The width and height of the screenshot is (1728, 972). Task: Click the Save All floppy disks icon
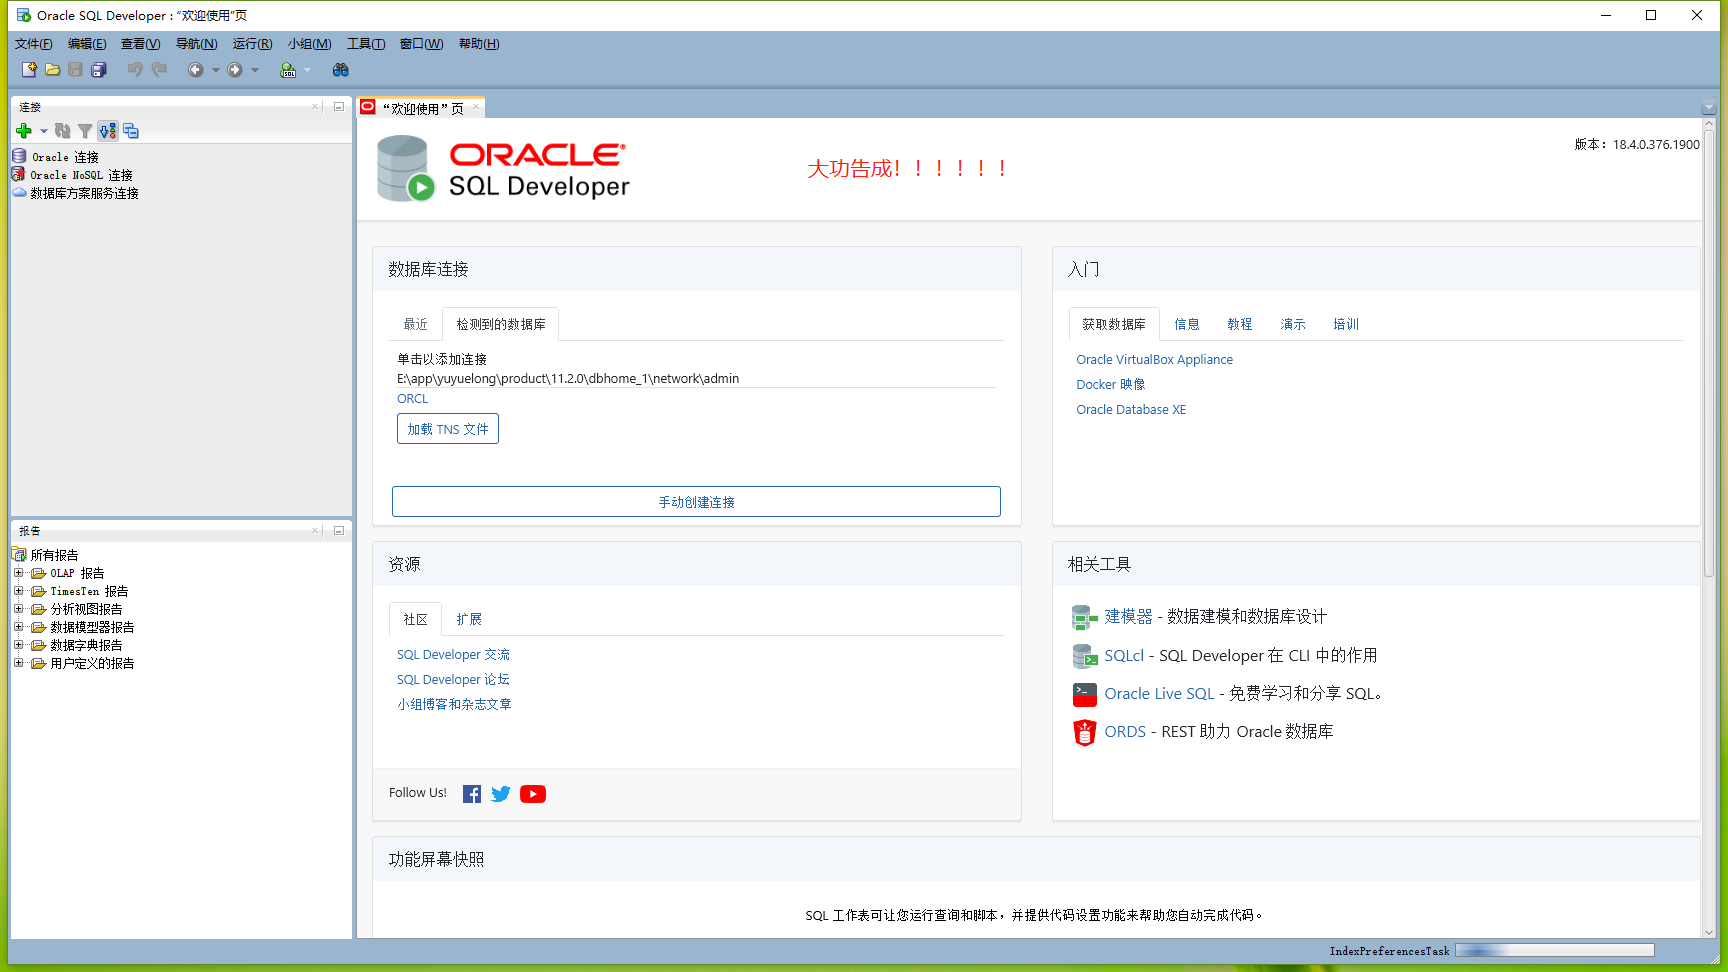(98, 69)
